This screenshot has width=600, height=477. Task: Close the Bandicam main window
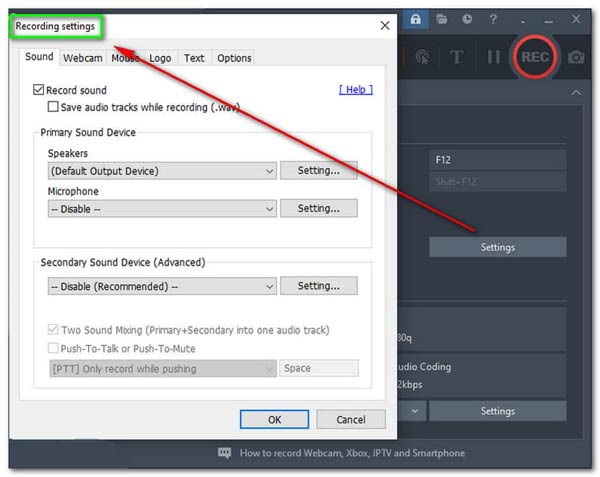576,19
